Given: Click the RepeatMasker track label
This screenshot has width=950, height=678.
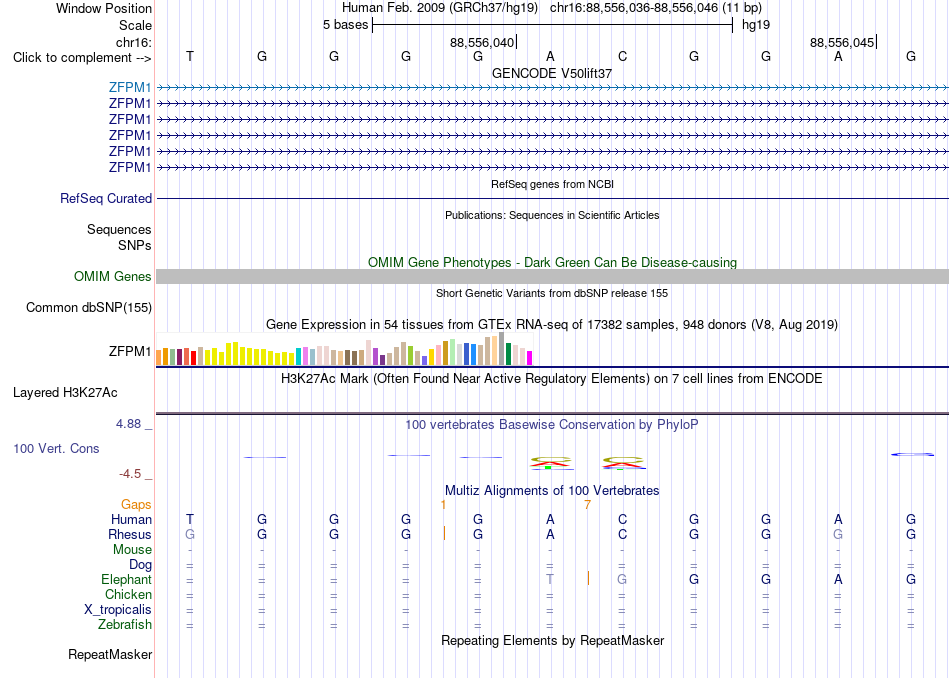Looking at the screenshot, I should click(110, 655).
